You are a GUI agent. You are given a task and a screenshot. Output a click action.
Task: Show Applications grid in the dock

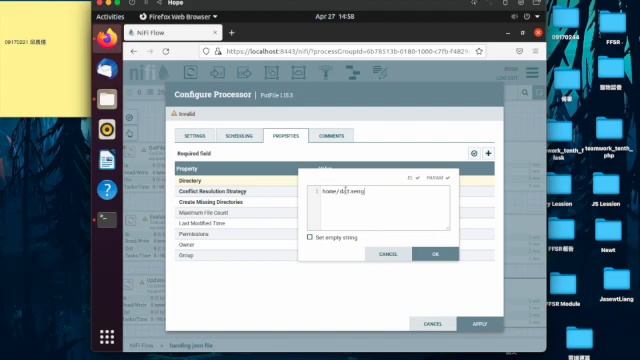[x=107, y=337]
